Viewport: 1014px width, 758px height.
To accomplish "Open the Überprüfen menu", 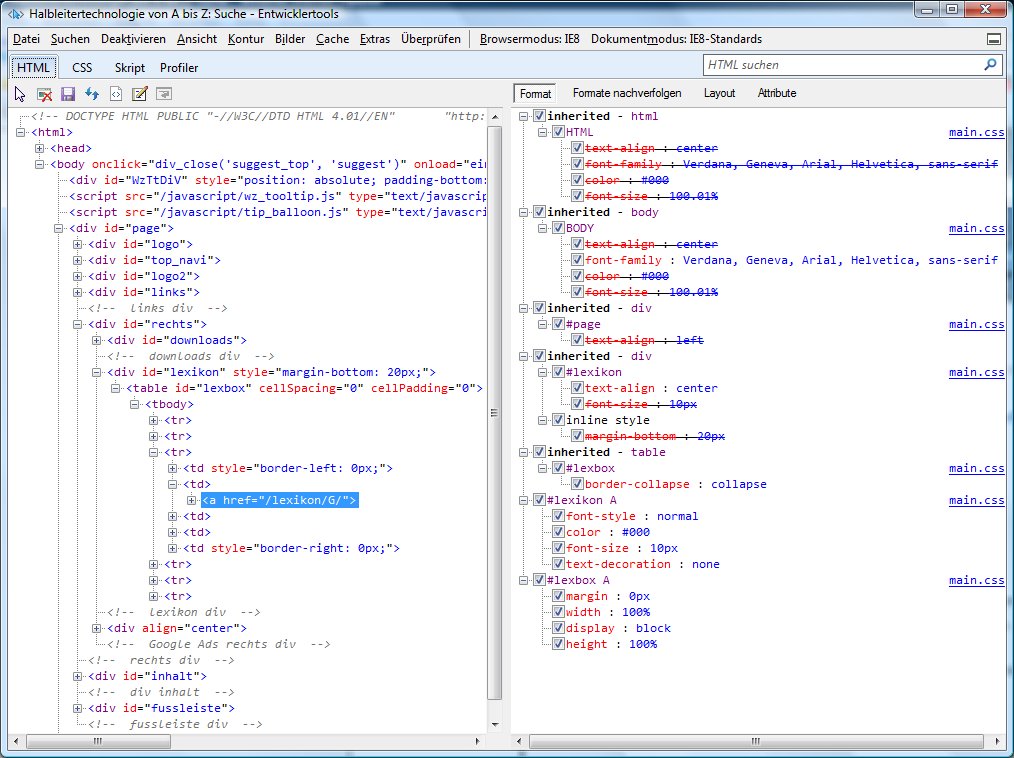I will click(431, 39).
